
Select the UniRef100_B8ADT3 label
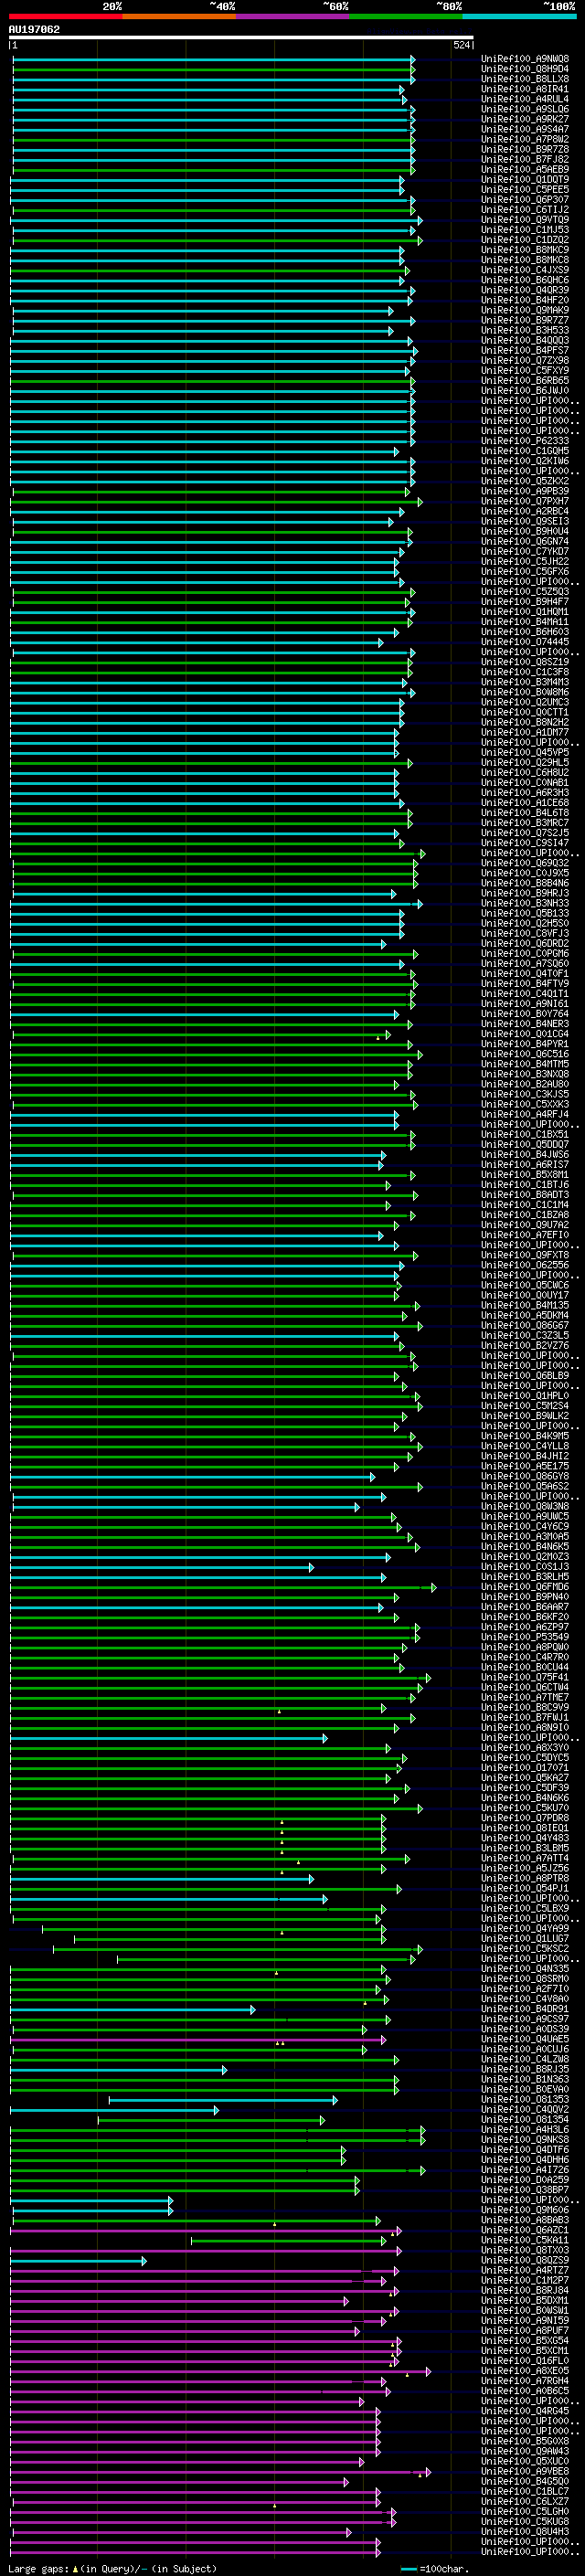click(525, 1195)
